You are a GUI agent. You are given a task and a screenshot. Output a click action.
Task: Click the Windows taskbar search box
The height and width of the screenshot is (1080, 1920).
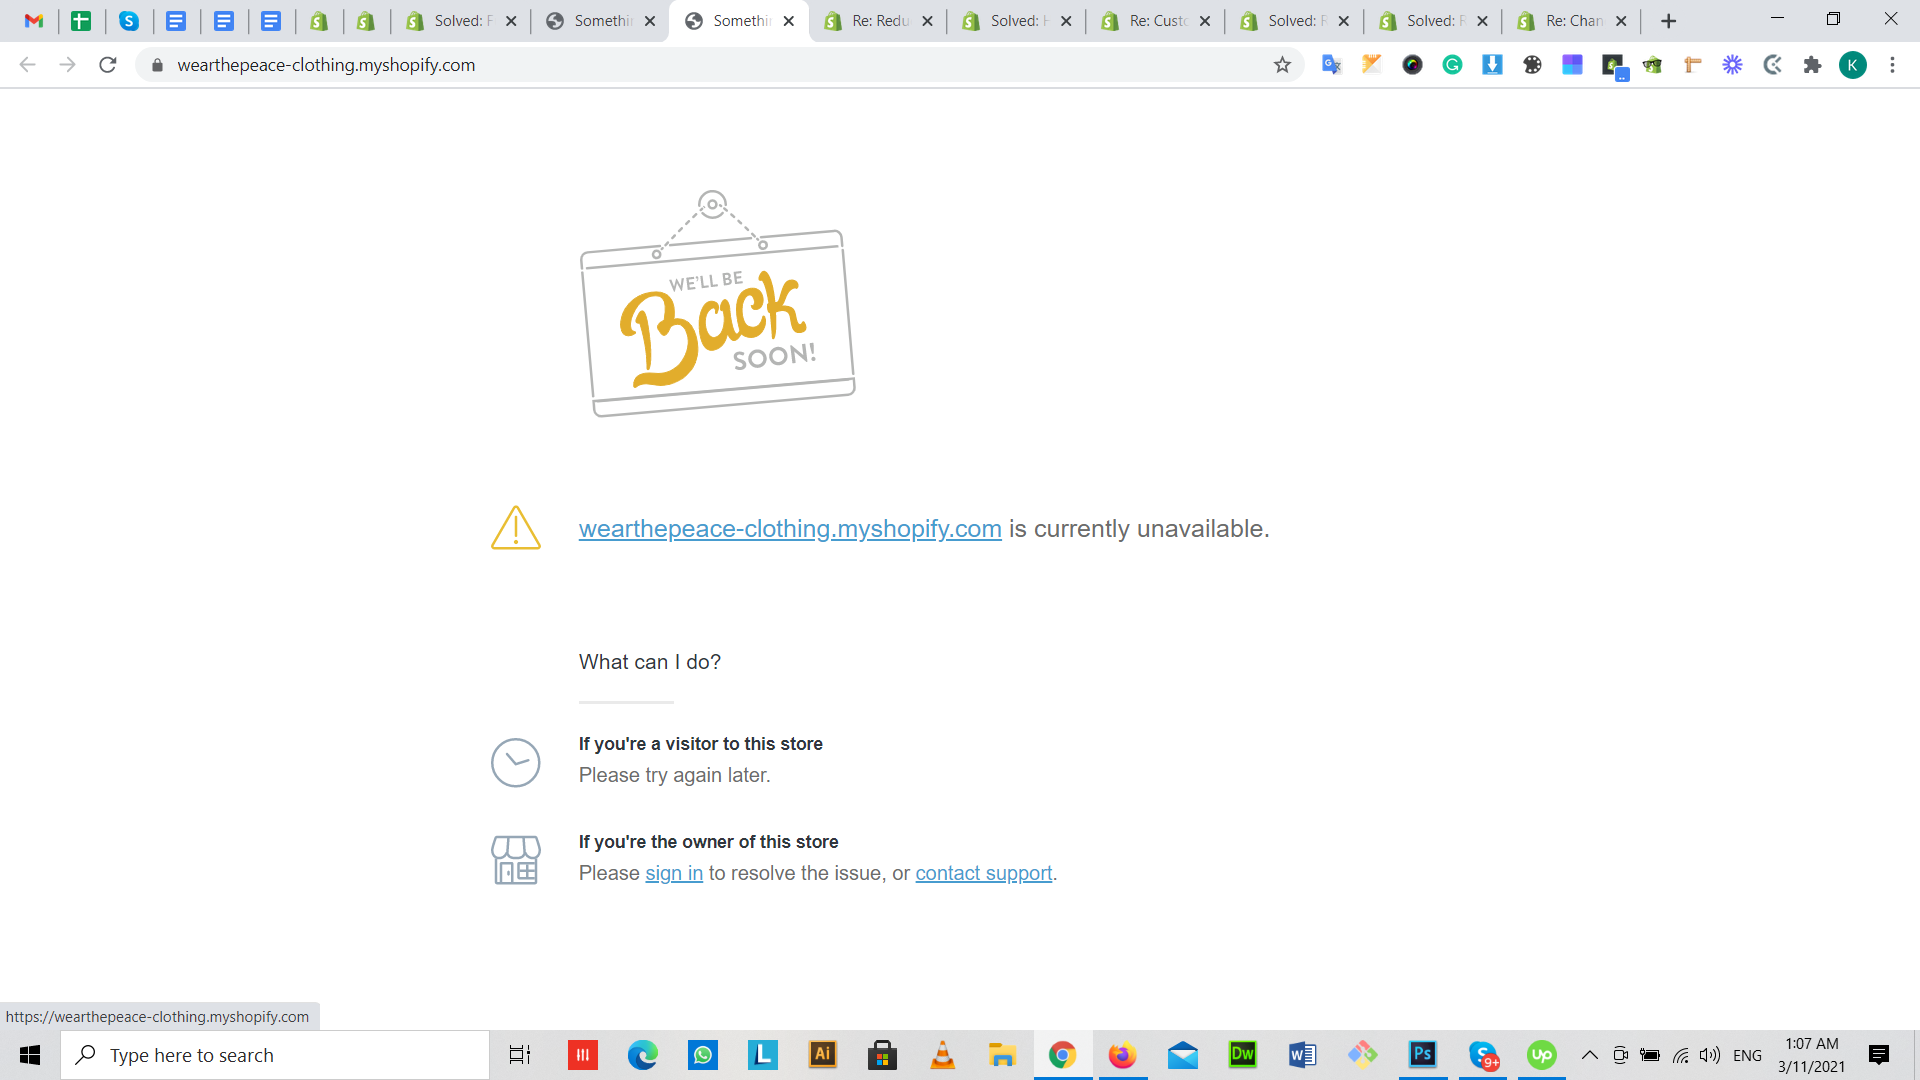coord(275,1055)
